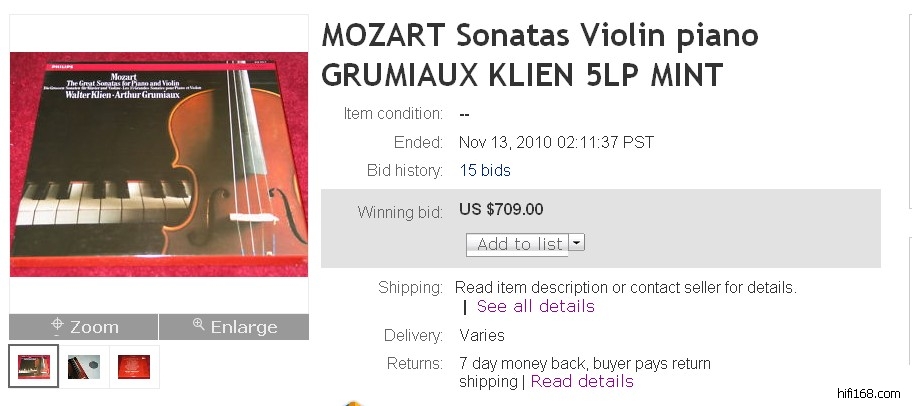Click the Zoom crosshair icon under the image

coord(58,326)
